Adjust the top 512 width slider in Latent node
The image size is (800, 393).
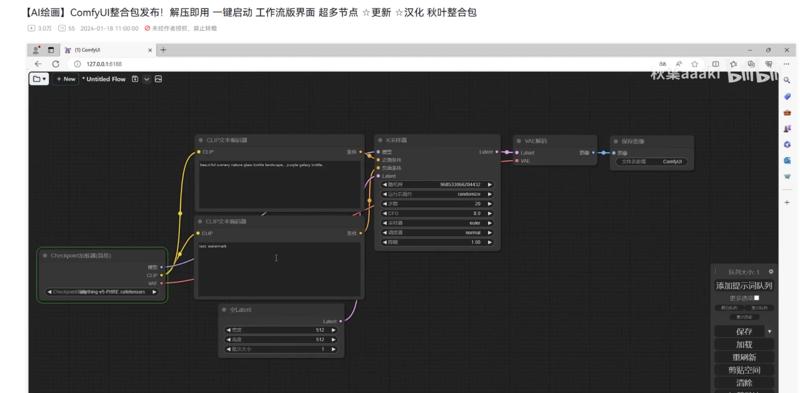click(x=281, y=330)
